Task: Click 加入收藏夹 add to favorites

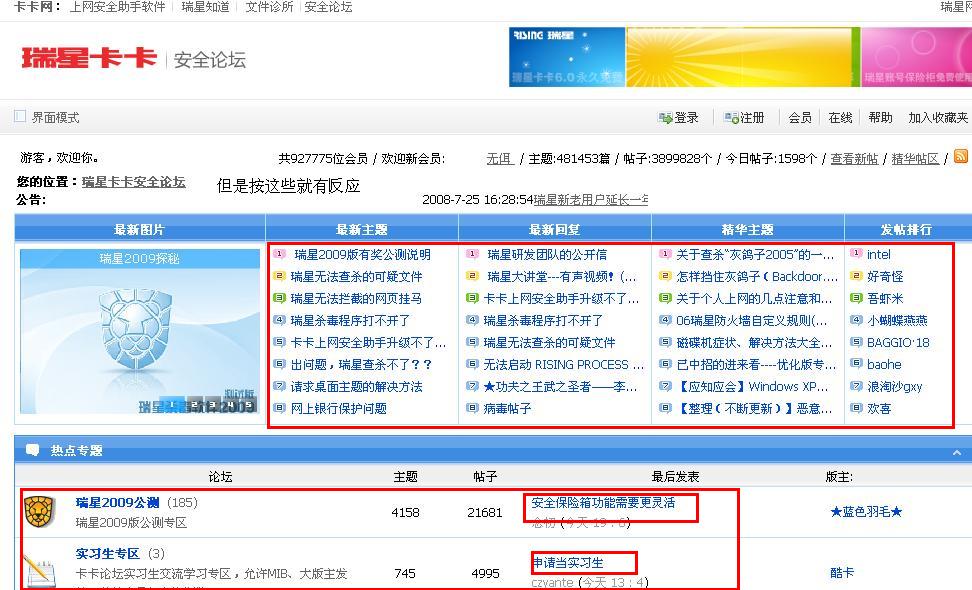Action: click(938, 118)
